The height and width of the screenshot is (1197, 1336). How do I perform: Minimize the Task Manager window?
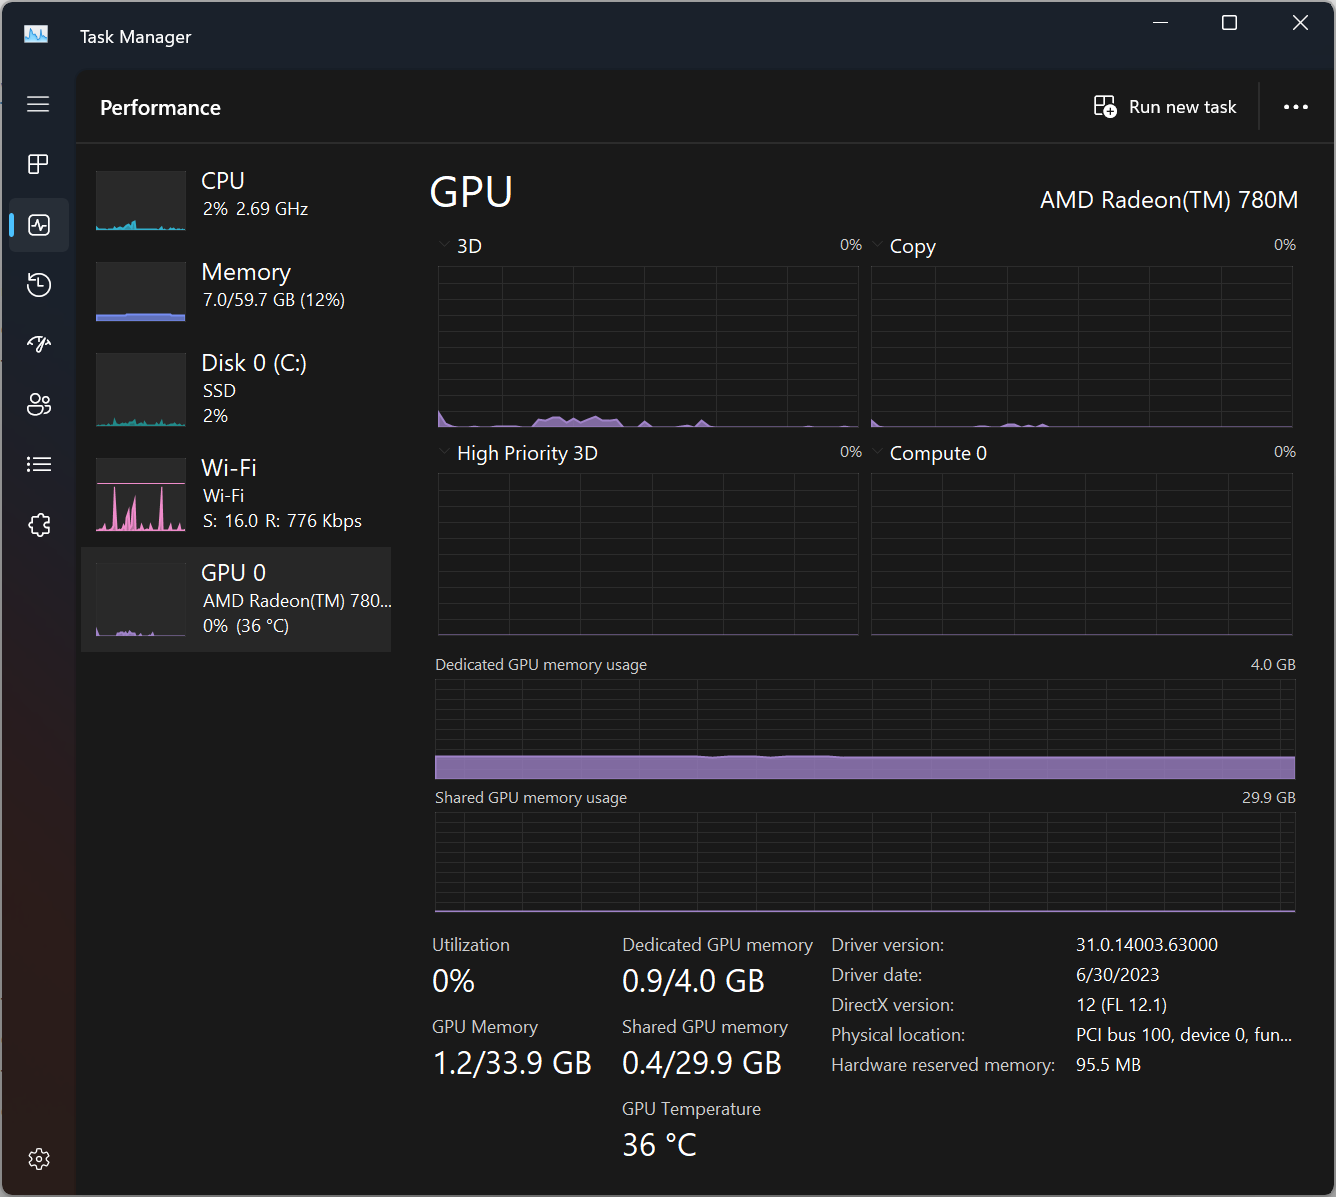click(1161, 23)
